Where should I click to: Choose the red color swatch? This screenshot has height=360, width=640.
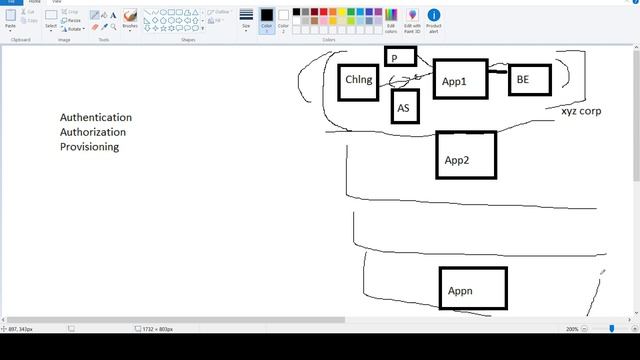pos(324,12)
